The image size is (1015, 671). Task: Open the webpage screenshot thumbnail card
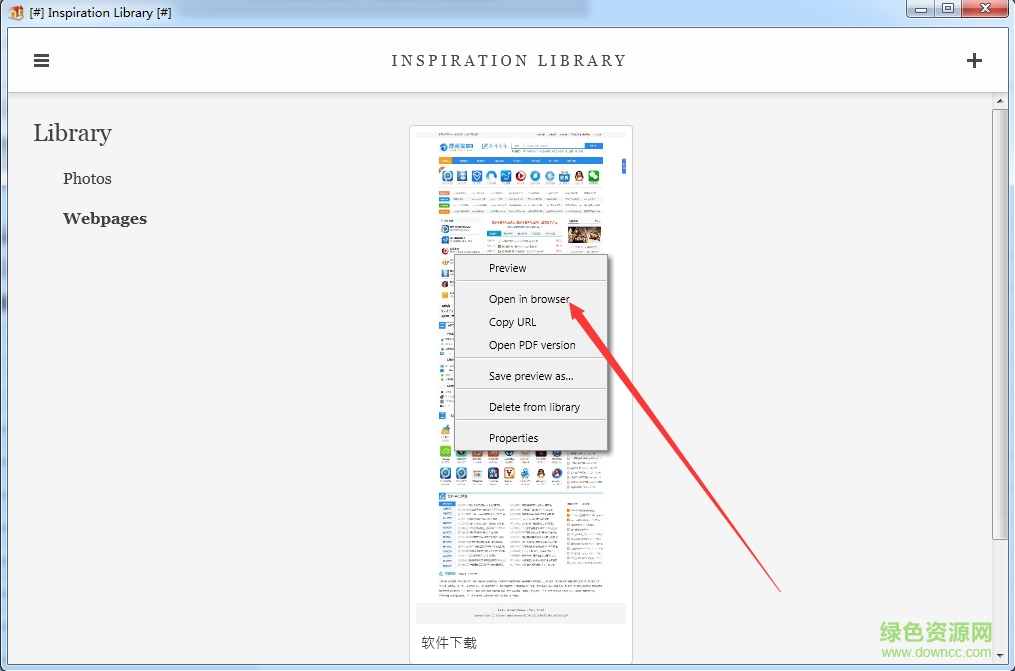point(521,395)
